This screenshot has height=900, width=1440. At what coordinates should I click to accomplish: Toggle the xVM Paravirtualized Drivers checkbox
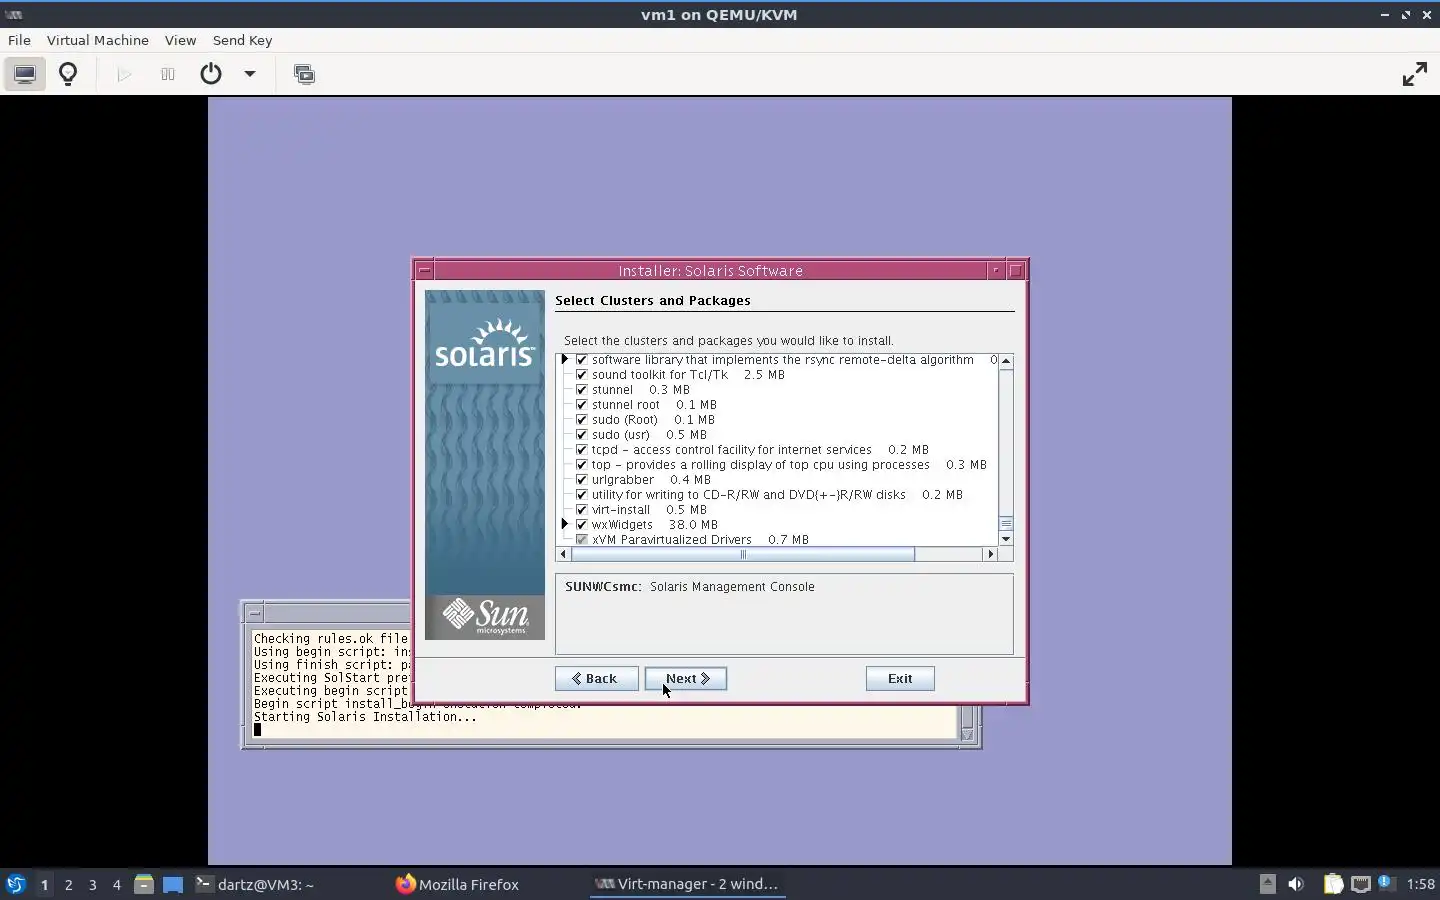582,540
